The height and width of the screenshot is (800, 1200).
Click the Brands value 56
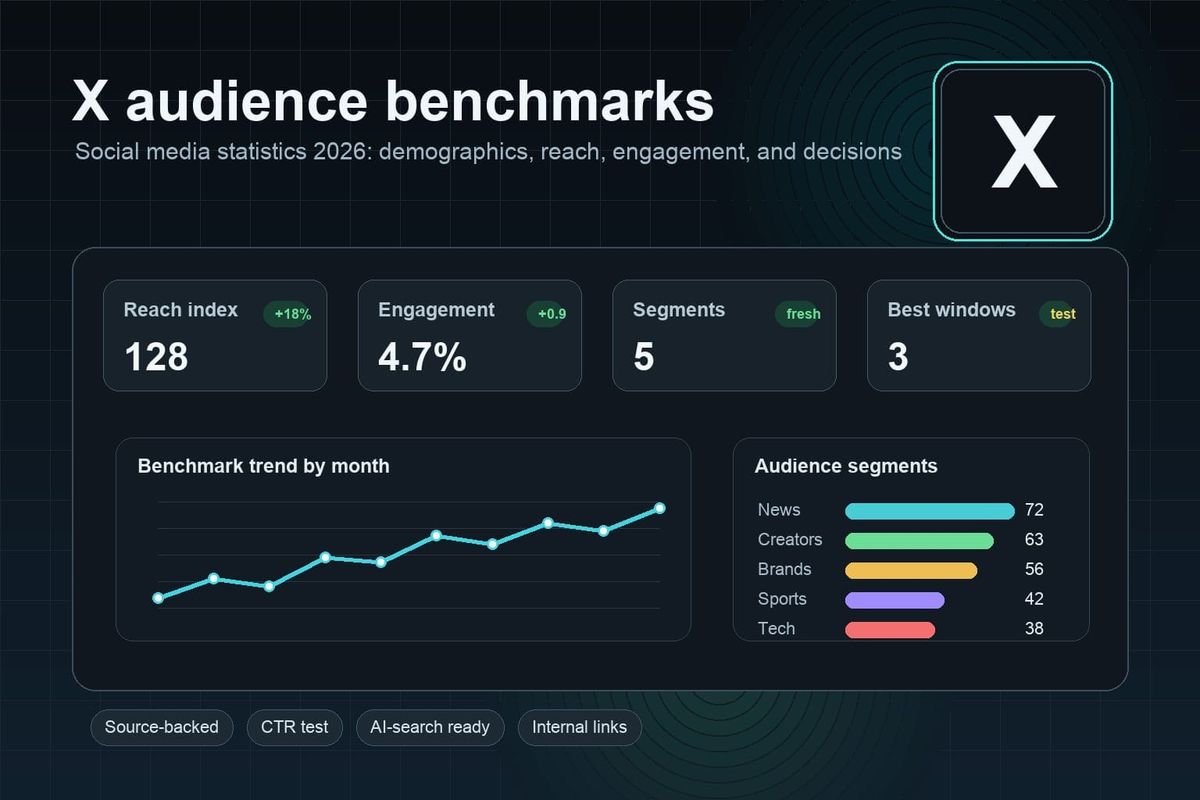[x=1034, y=570]
